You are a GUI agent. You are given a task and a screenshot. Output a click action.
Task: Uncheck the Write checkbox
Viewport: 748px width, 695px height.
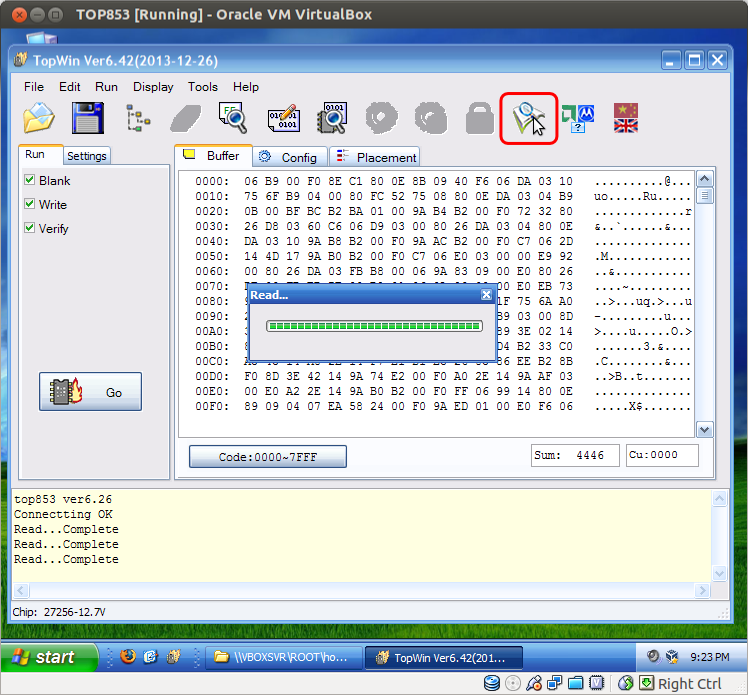pyautogui.click(x=30, y=204)
